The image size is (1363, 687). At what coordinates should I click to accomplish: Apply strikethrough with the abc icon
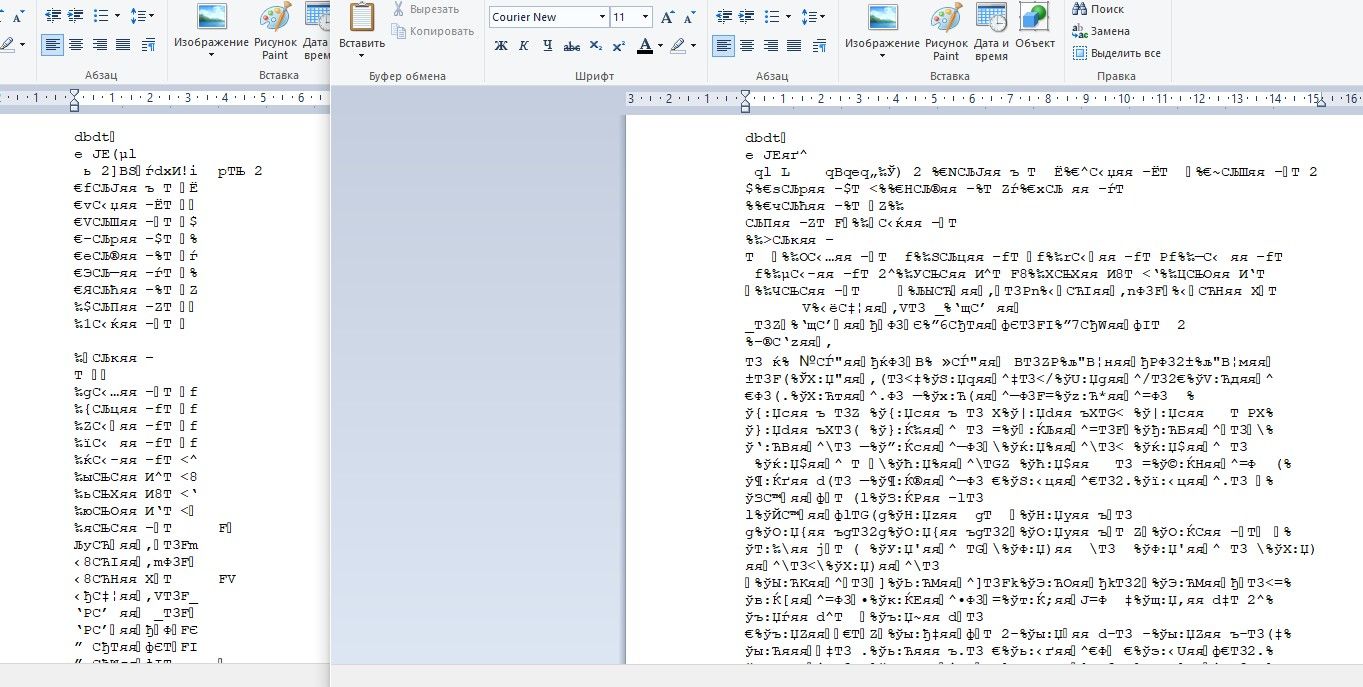click(572, 46)
